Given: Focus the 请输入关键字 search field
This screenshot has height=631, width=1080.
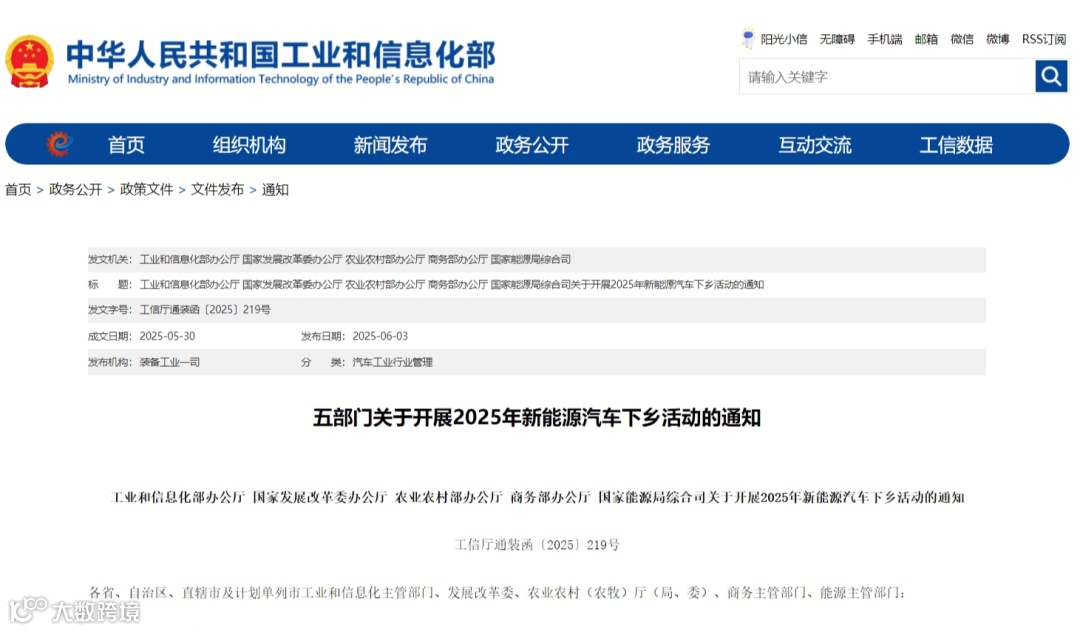Looking at the screenshot, I should coord(887,76).
